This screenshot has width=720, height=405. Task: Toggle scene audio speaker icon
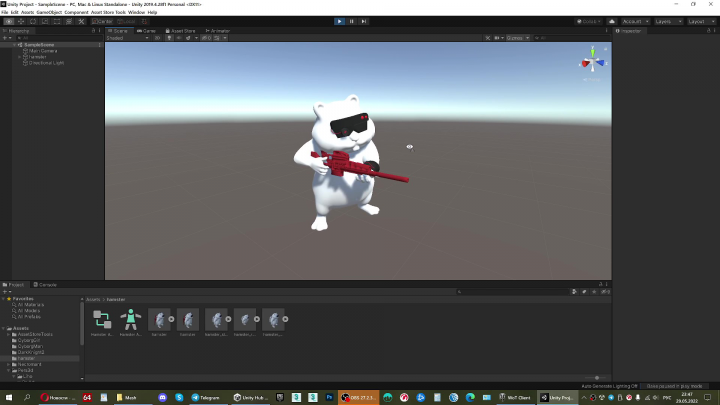179,38
